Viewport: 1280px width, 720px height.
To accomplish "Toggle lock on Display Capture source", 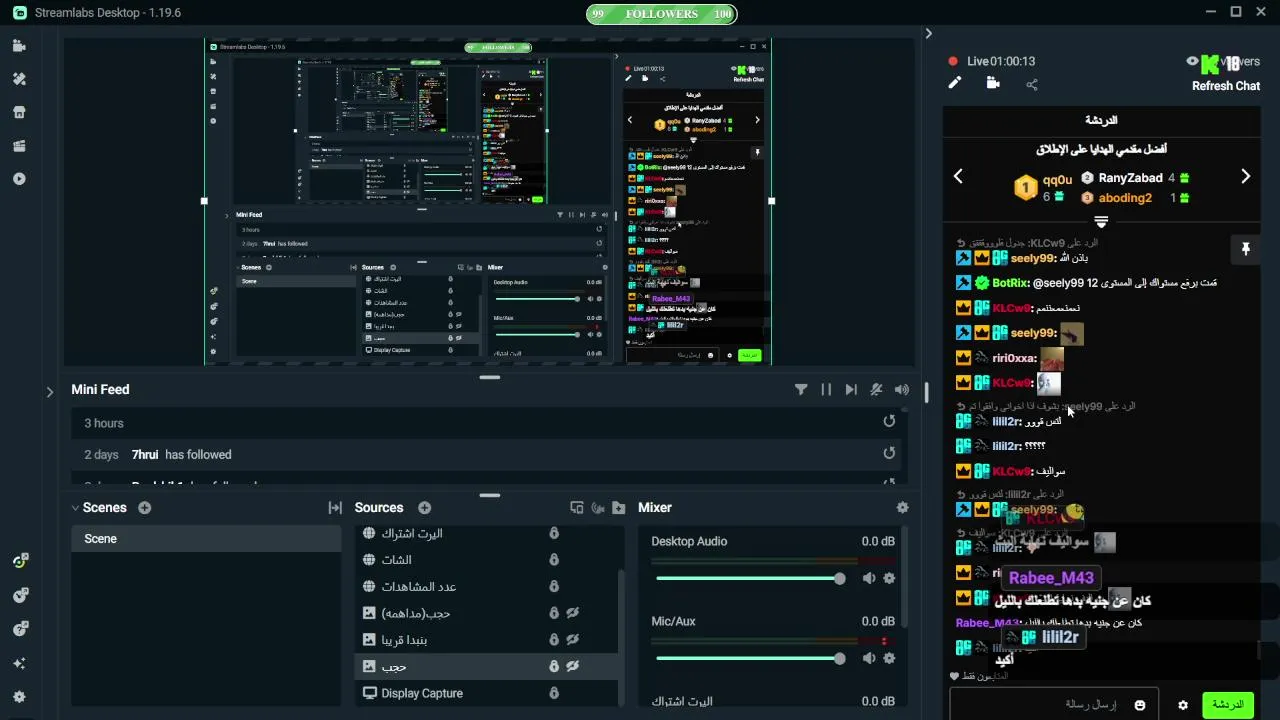I will (x=554, y=693).
